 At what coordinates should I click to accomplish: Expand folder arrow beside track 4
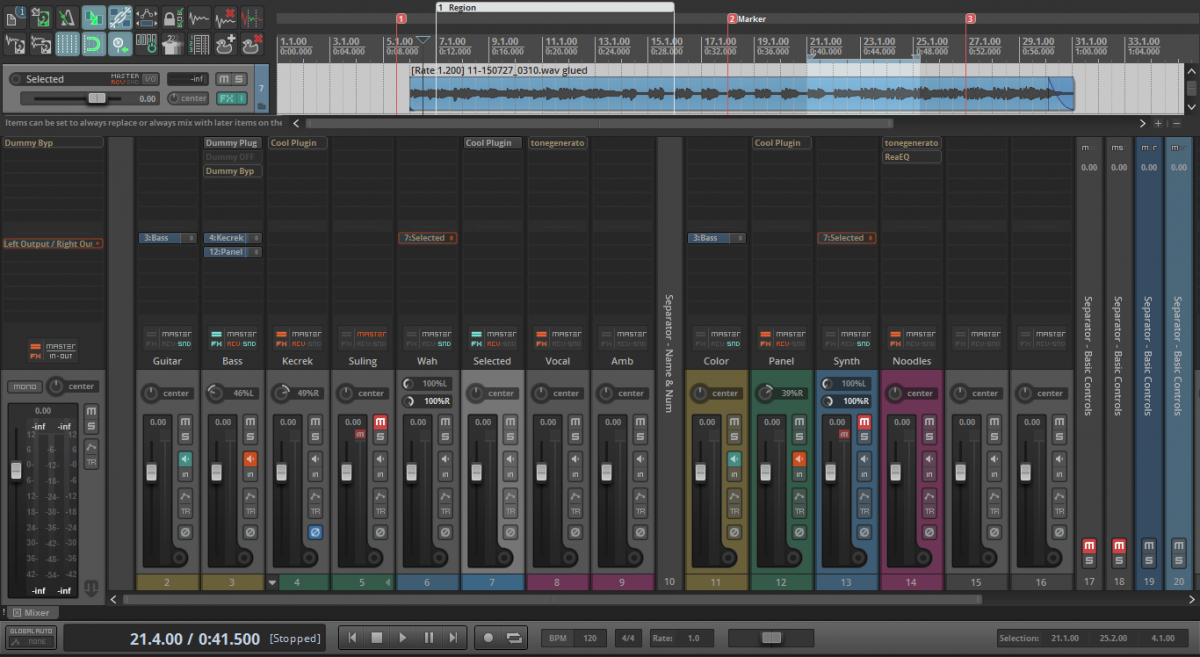point(273,582)
